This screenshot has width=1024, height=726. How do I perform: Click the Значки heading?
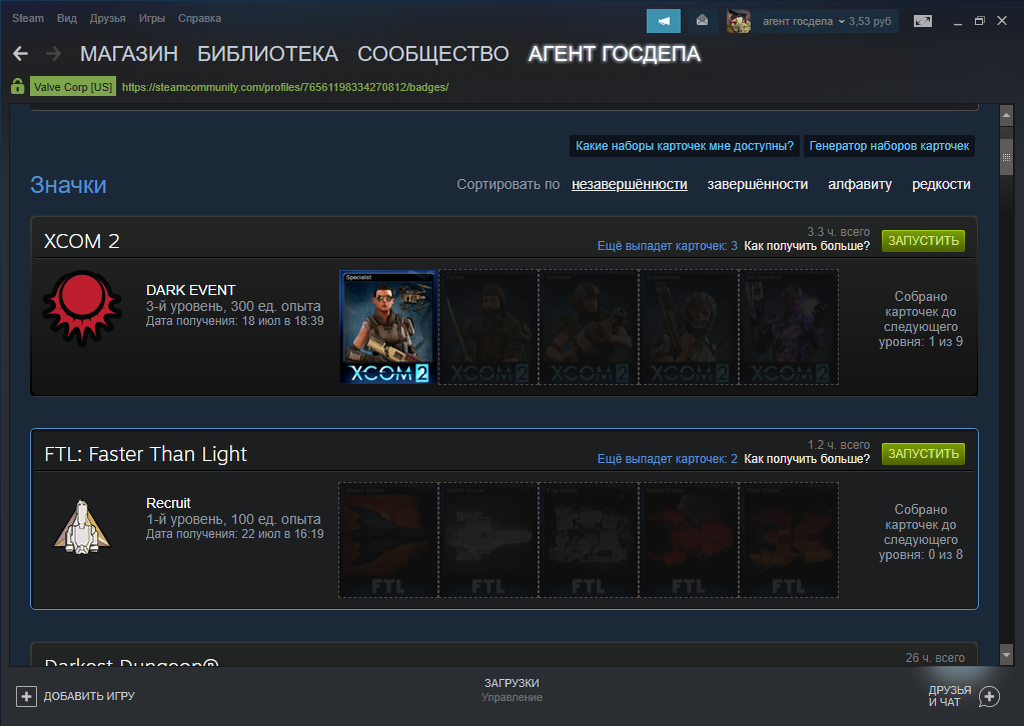coord(68,185)
